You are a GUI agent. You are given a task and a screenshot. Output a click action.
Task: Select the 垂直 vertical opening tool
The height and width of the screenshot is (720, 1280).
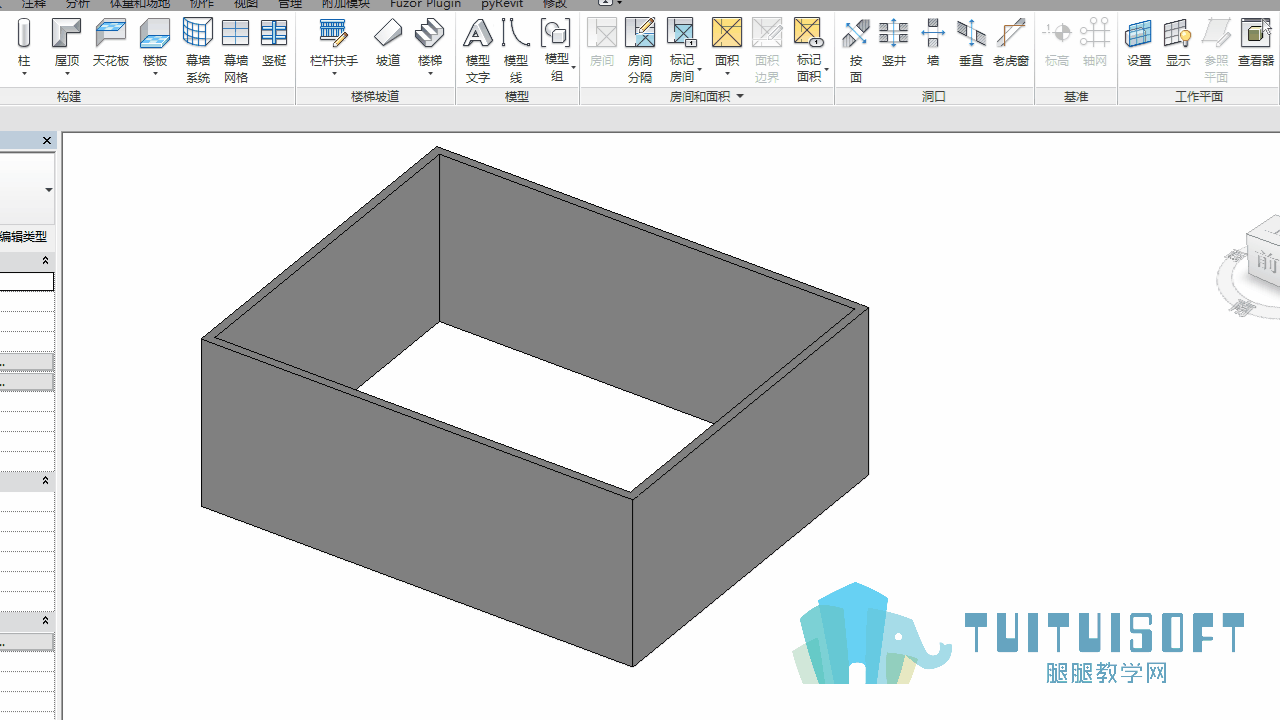point(971,44)
